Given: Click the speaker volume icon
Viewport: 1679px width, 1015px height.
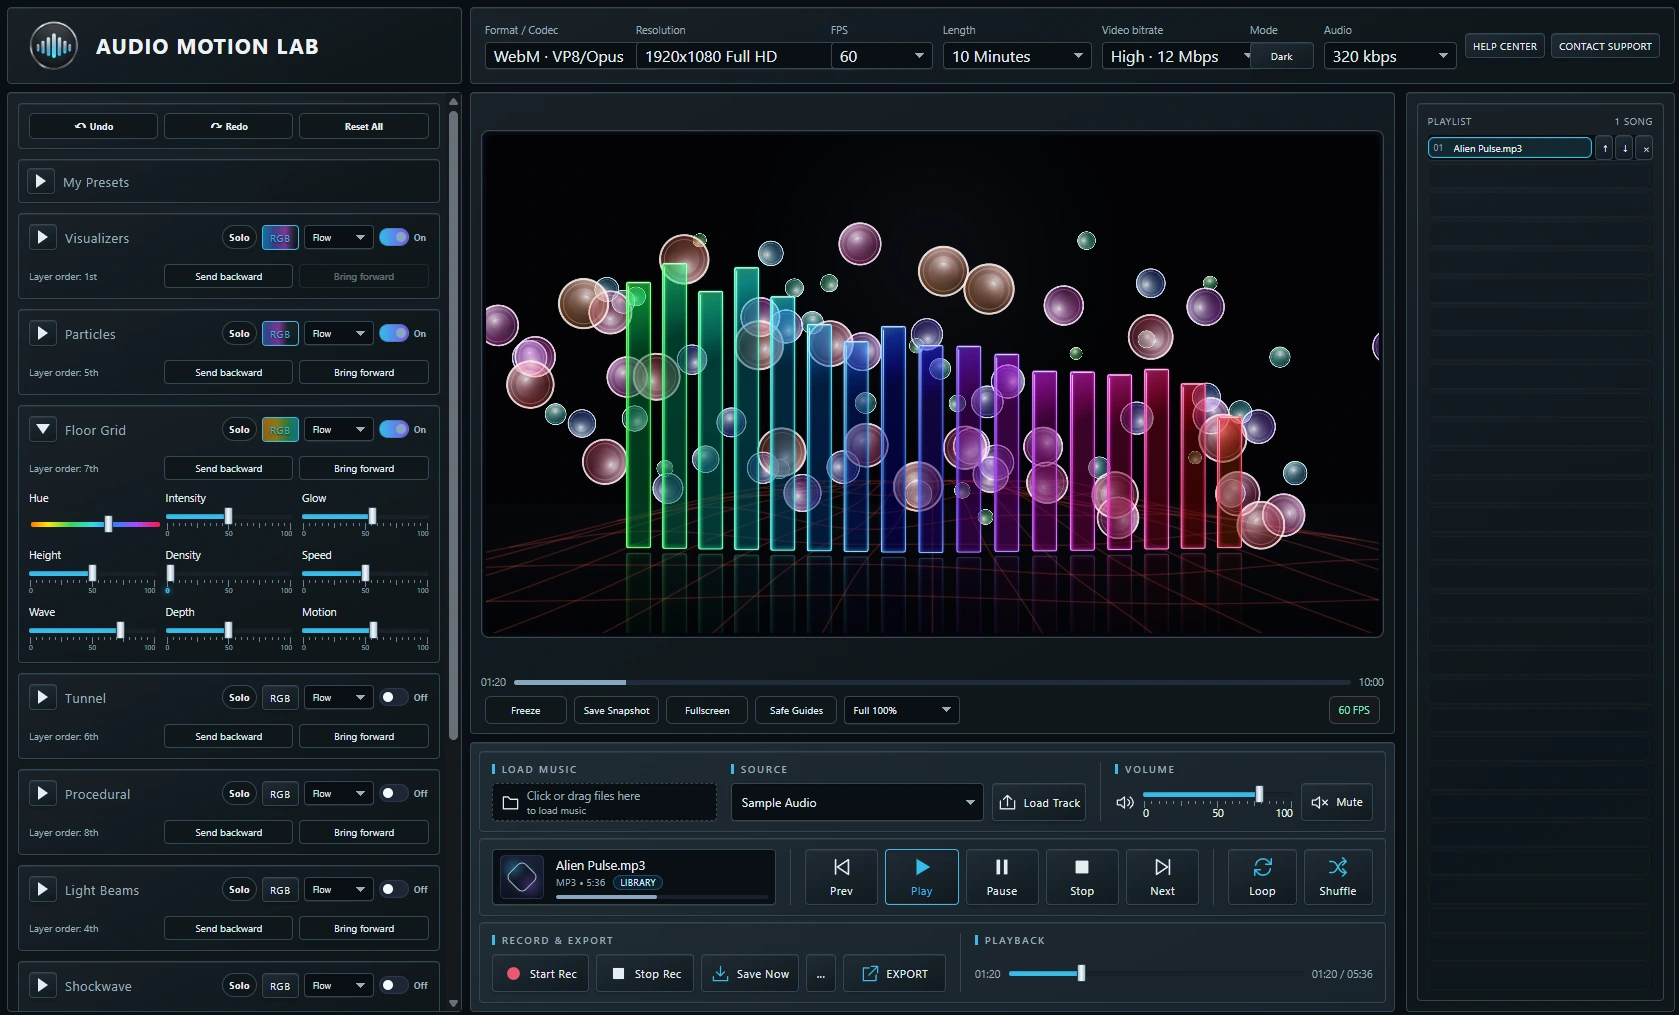Looking at the screenshot, I should (1125, 802).
